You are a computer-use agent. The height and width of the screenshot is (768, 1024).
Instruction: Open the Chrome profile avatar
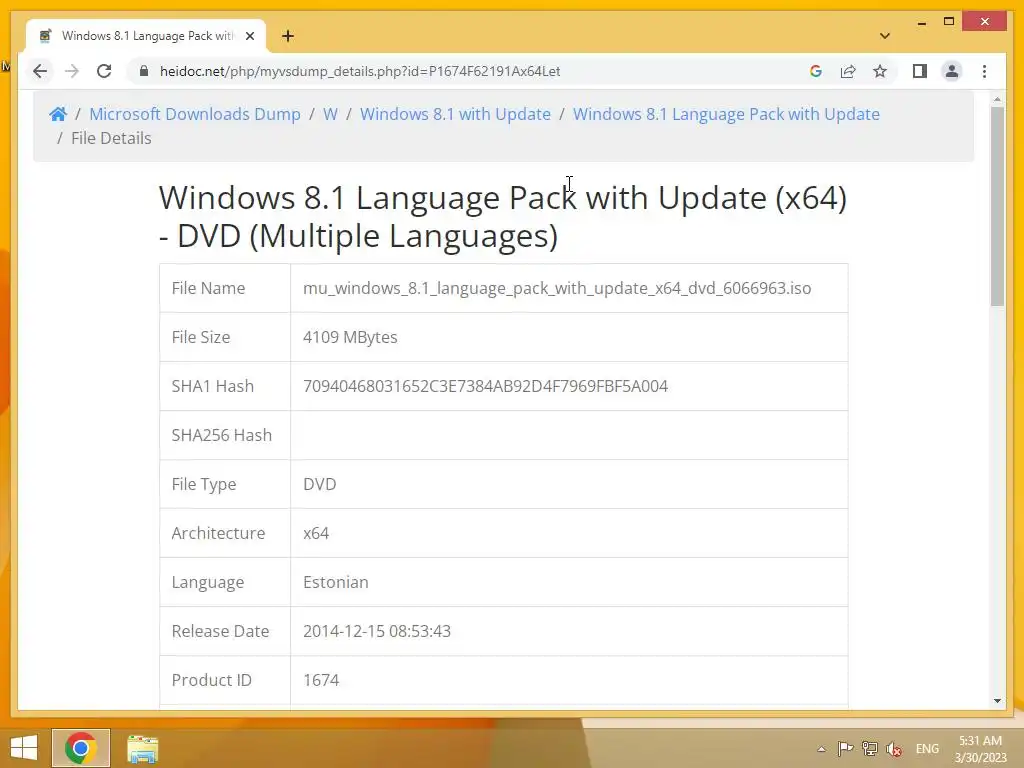tap(952, 71)
